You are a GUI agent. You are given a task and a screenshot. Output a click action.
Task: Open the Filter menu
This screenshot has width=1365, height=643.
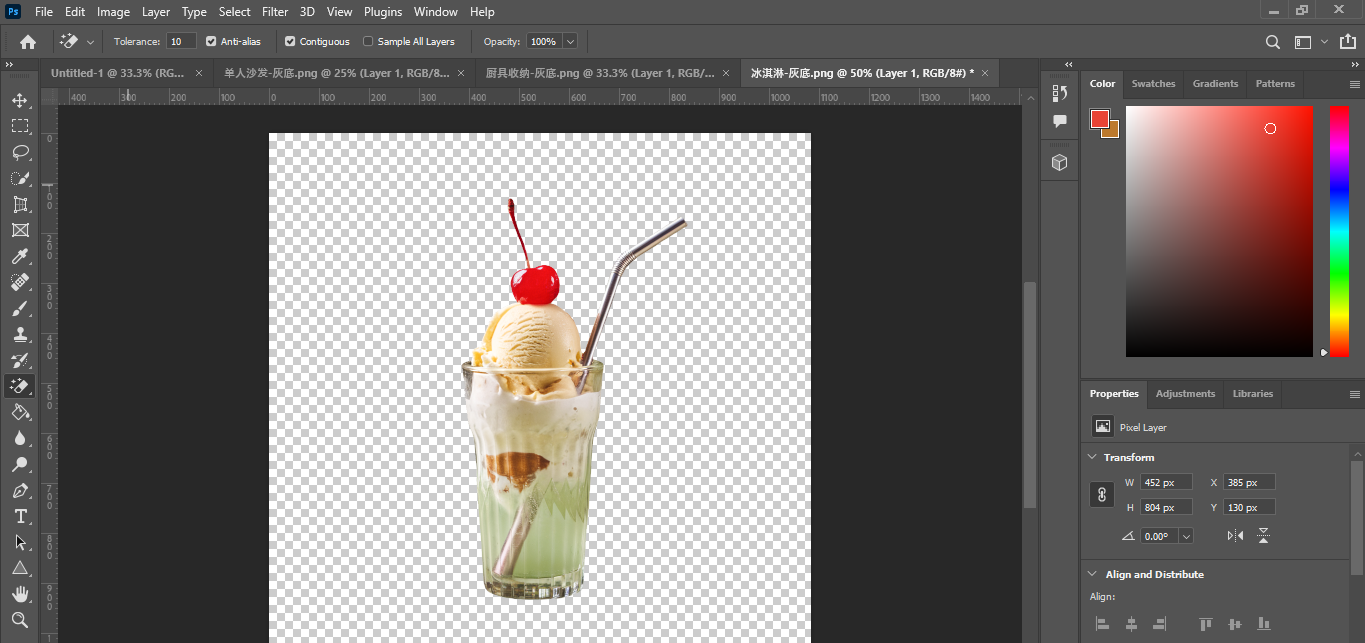click(x=275, y=12)
